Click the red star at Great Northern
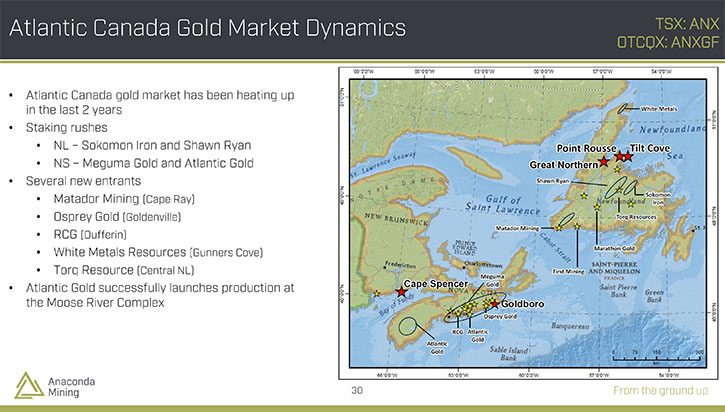The image size is (725, 412). tap(604, 161)
